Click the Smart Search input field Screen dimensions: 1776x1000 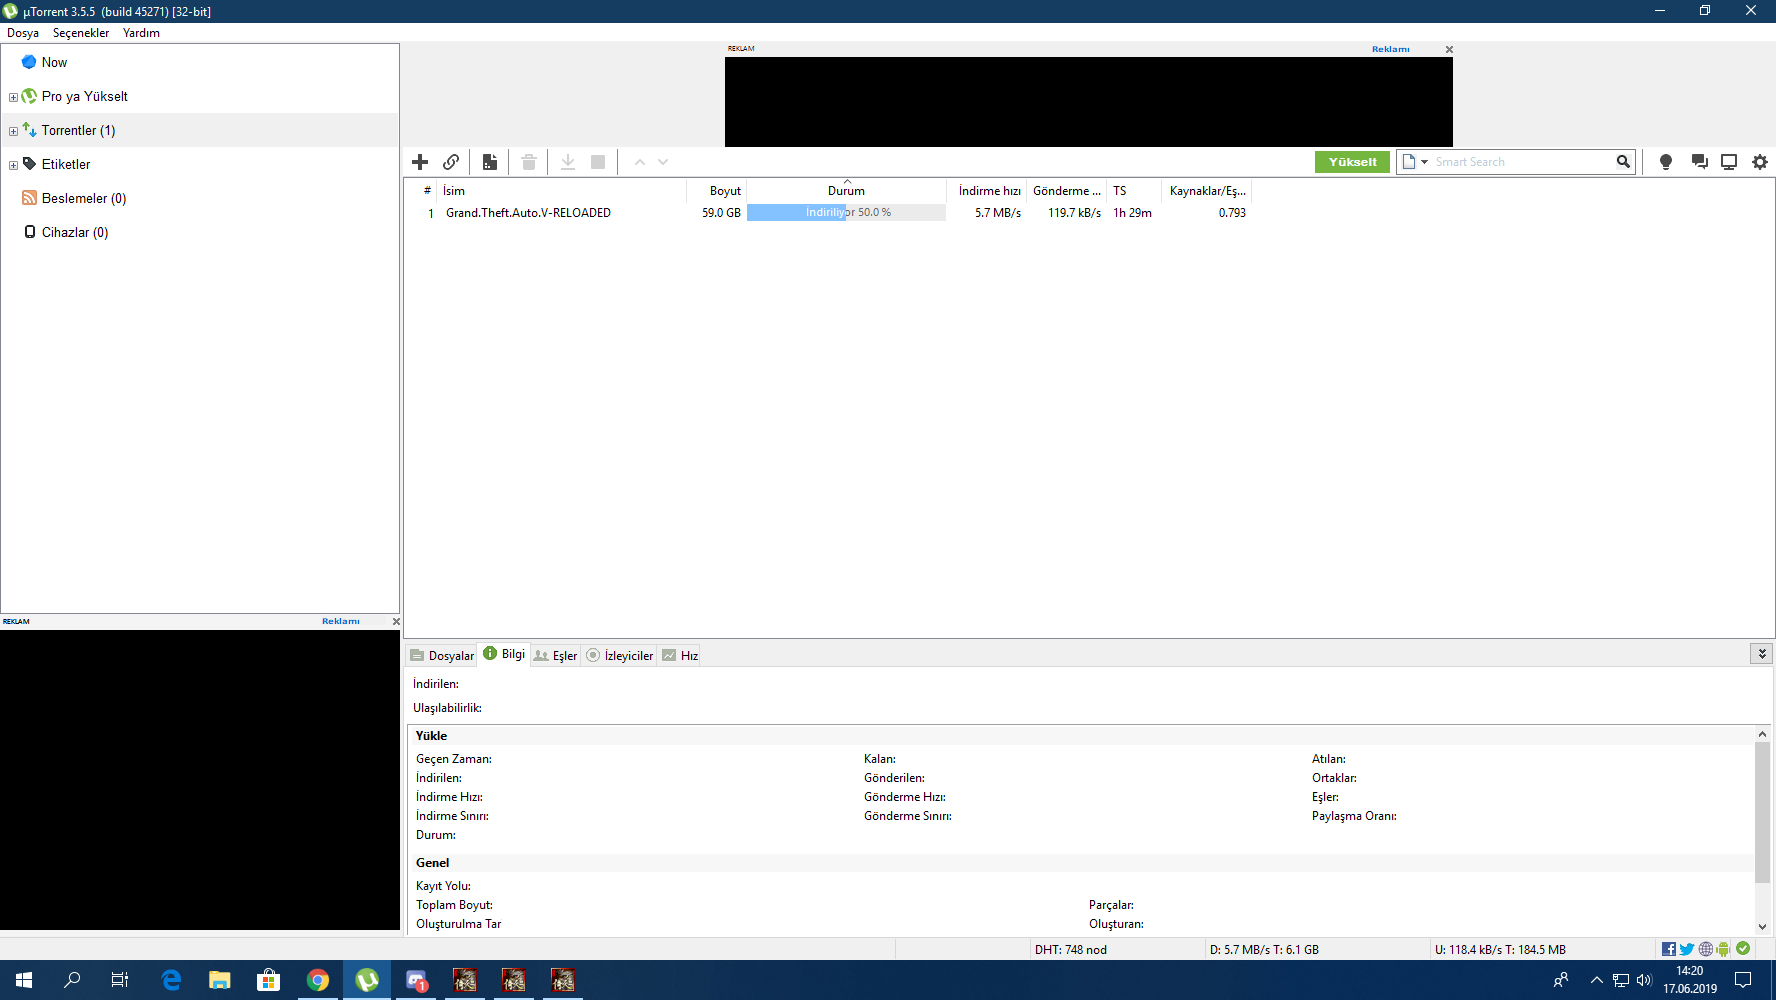[1520, 162]
